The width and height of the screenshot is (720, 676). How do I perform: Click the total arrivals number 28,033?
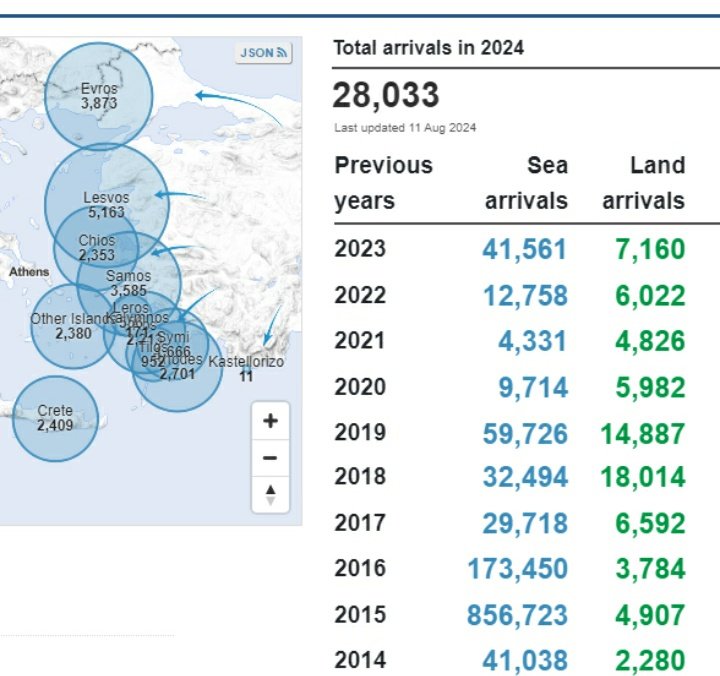tap(386, 96)
